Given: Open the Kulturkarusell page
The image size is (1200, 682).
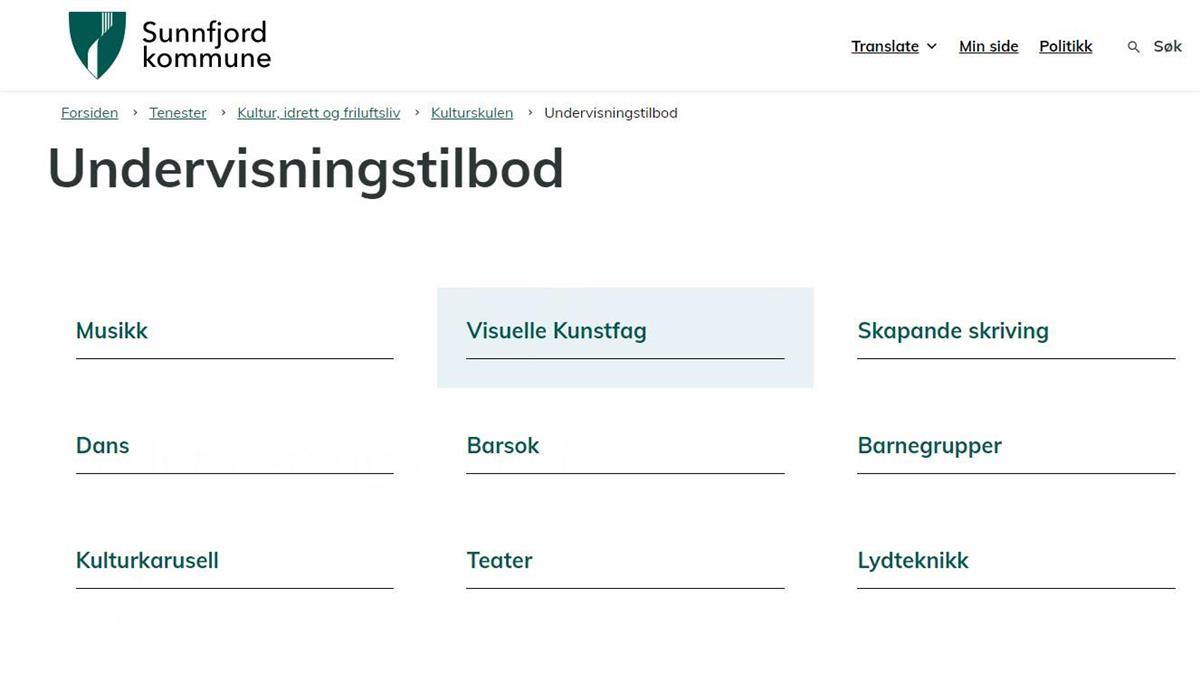Looking at the screenshot, I should coord(147,561).
